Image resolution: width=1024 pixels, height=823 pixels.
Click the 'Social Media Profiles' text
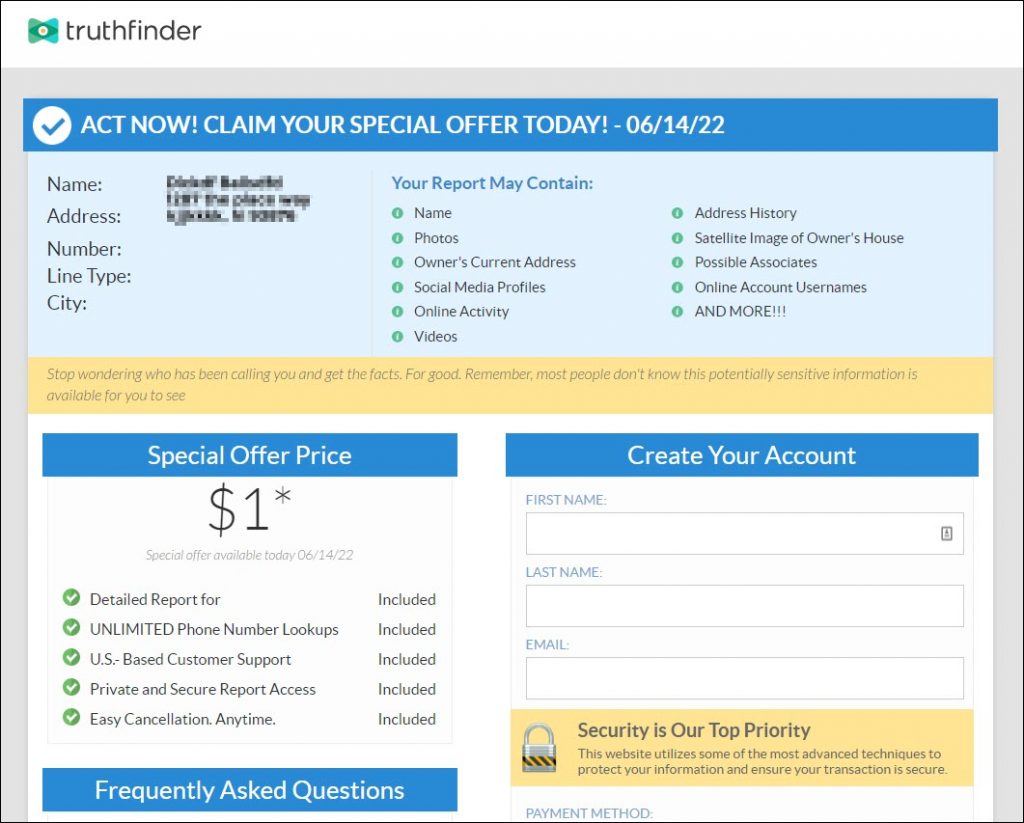(x=479, y=287)
